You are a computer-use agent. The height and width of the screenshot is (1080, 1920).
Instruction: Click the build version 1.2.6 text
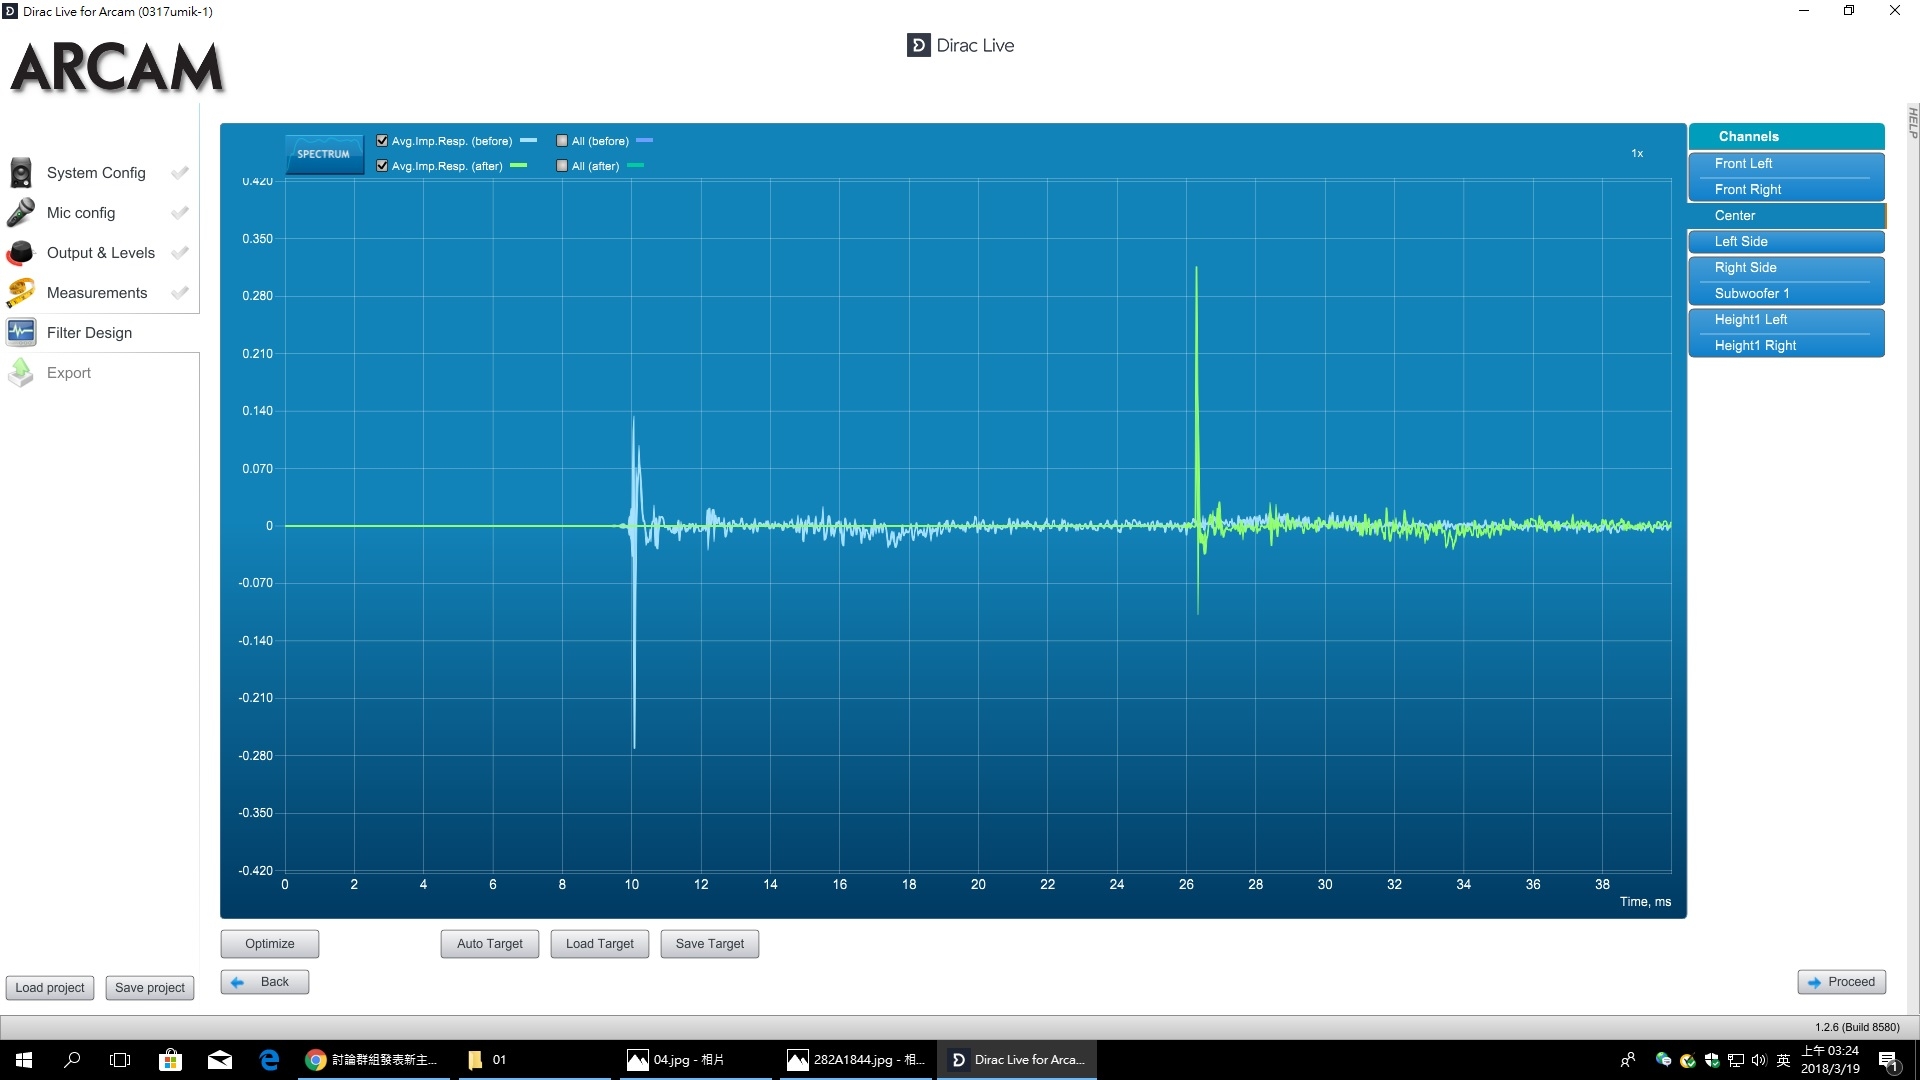click(x=1857, y=1027)
